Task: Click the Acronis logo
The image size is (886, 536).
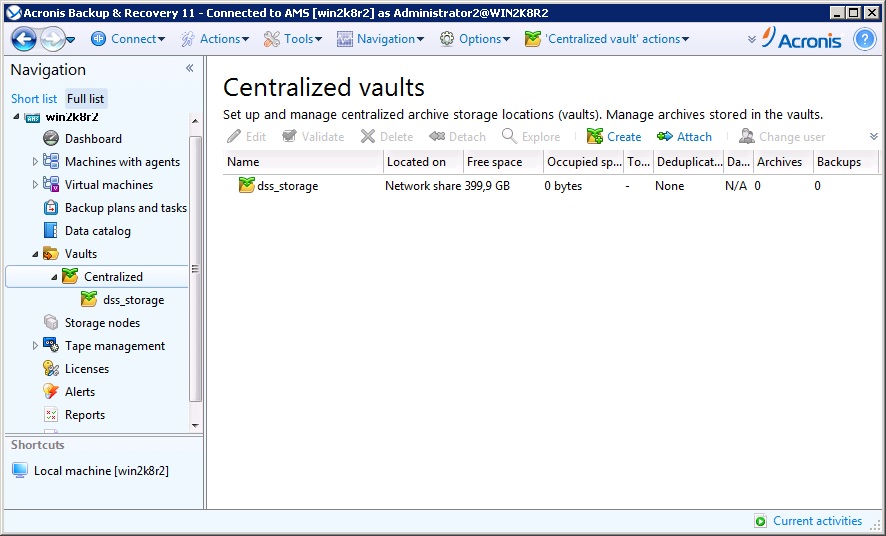Action: coord(802,38)
